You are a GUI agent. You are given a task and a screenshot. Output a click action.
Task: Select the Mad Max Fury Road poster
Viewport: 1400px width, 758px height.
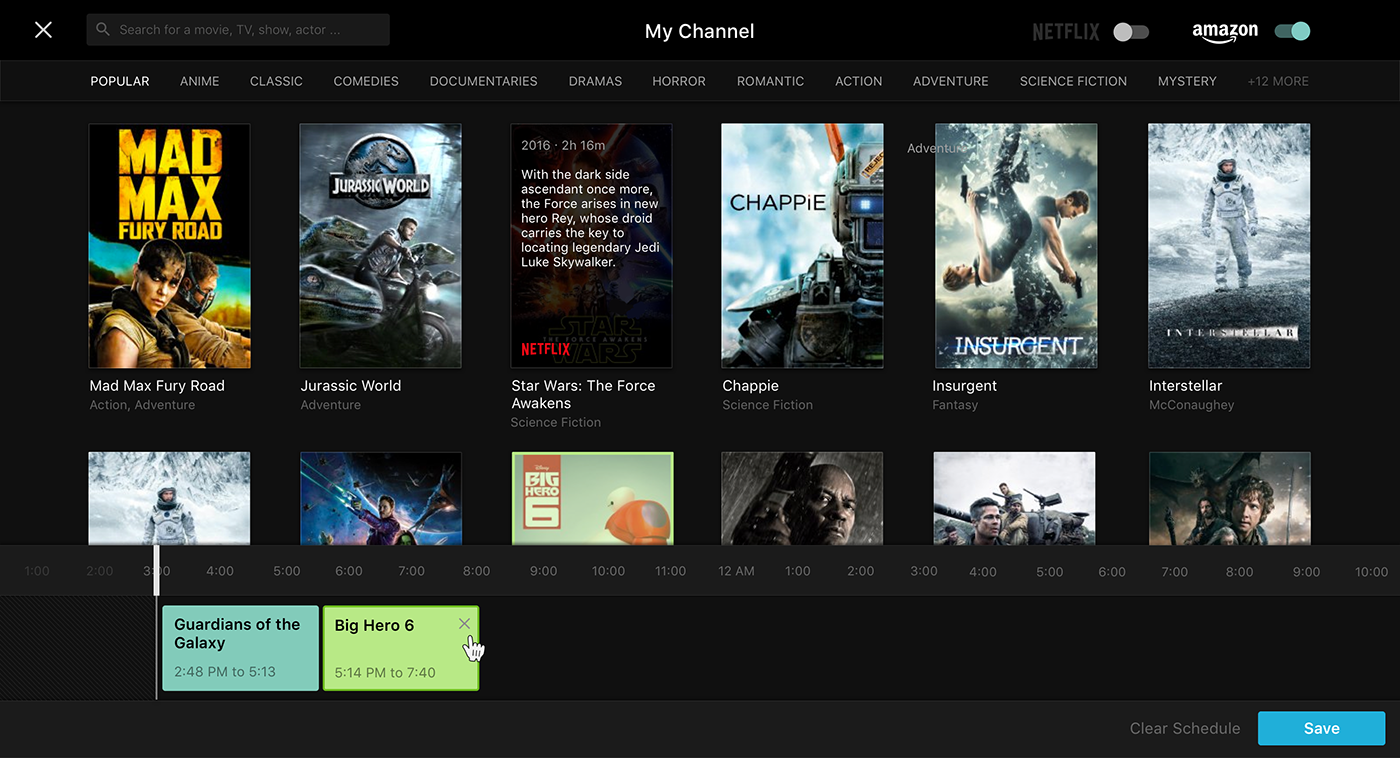click(x=169, y=246)
